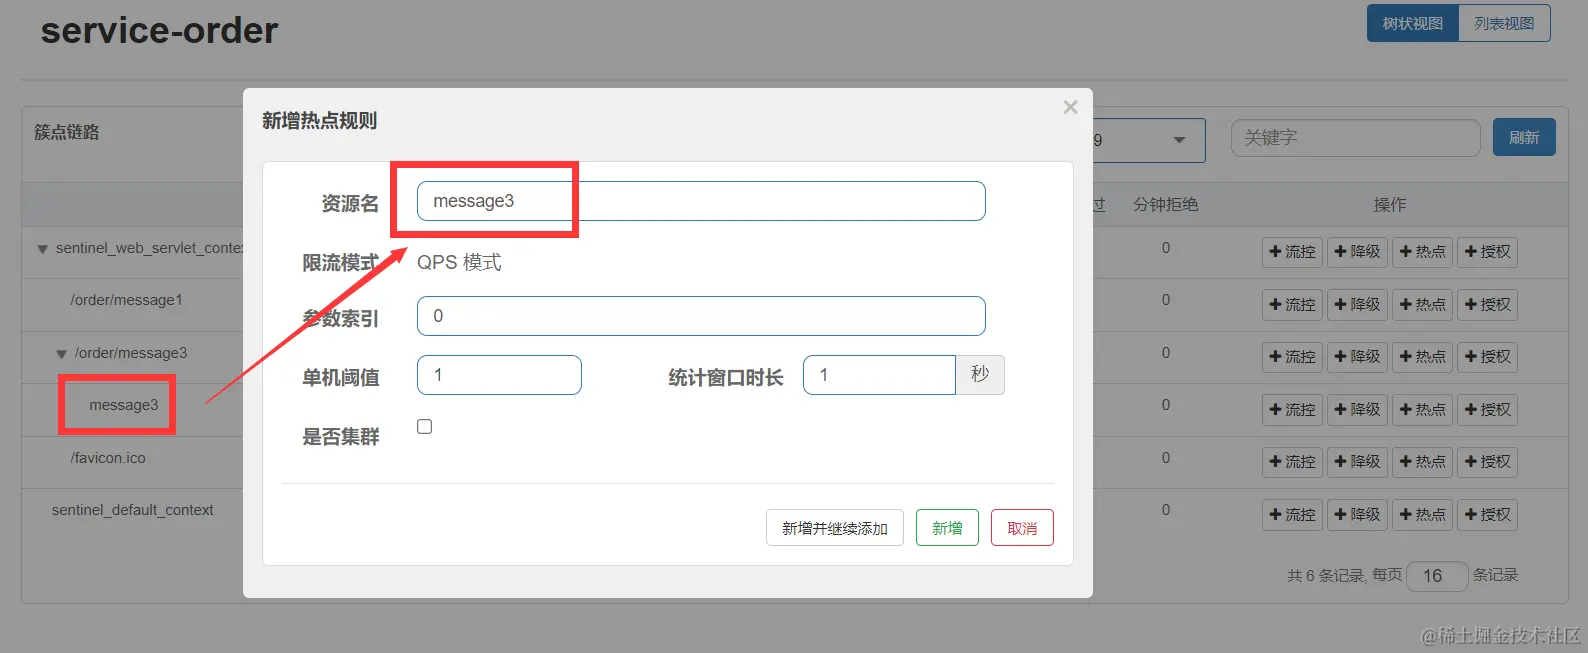Viewport: 1588px width, 653px height.
Task: Click the 参数索引 input field
Action: (701, 316)
